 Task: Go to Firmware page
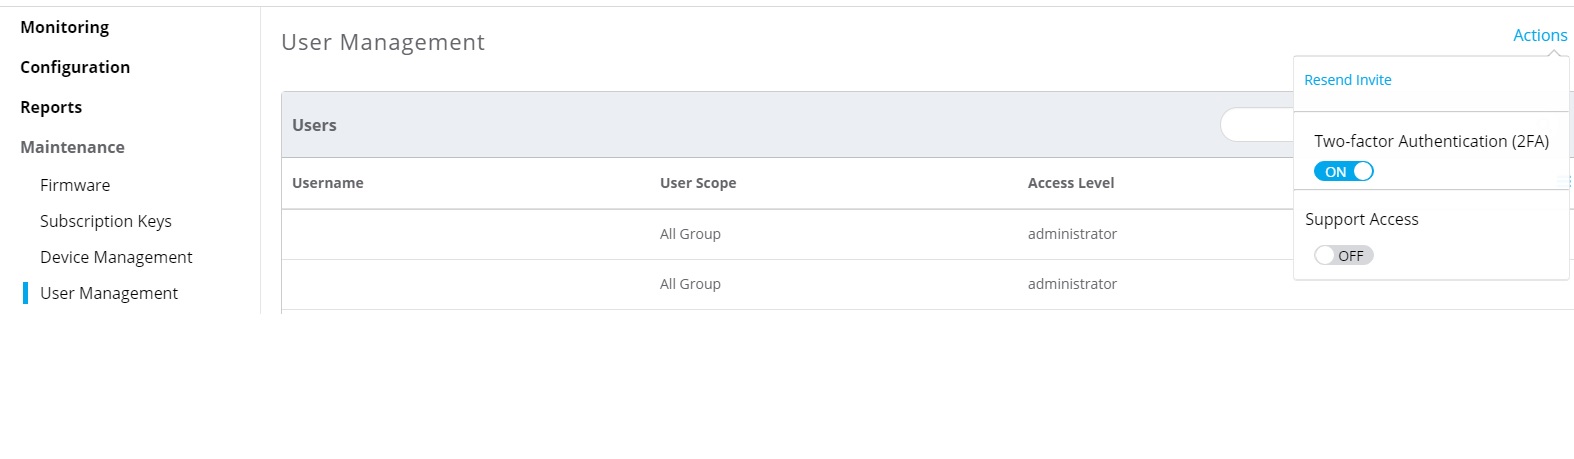[x=75, y=185]
